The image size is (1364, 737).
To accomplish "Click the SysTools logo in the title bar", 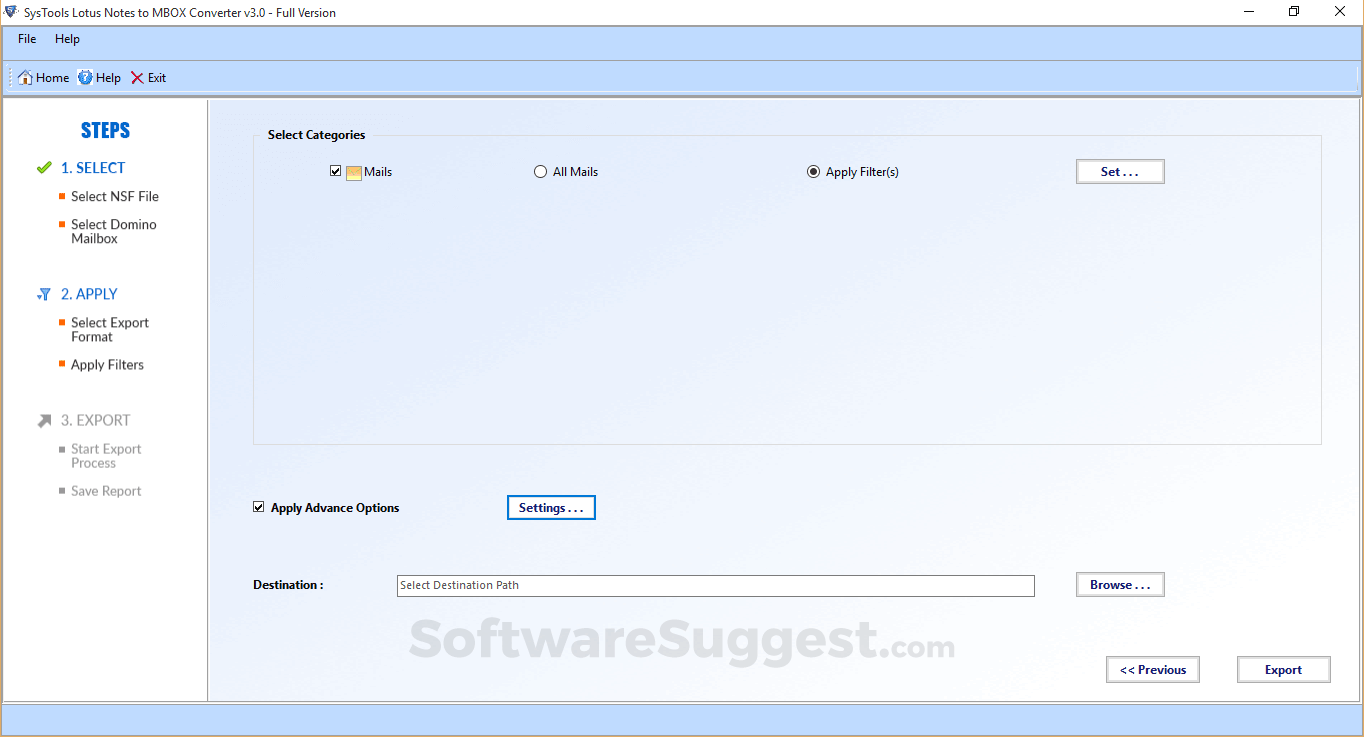I will point(10,11).
